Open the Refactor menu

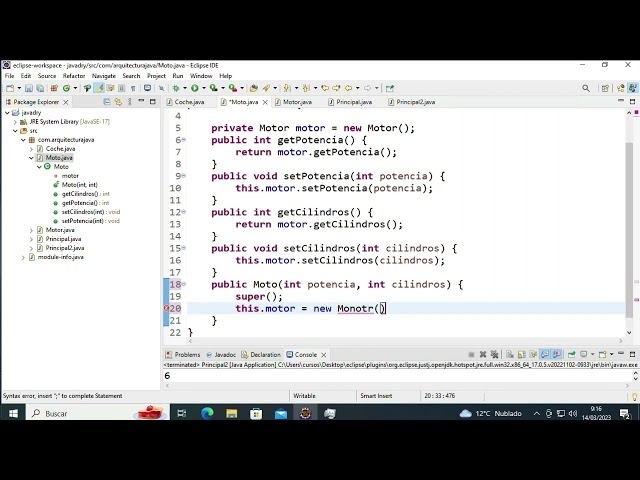74,76
